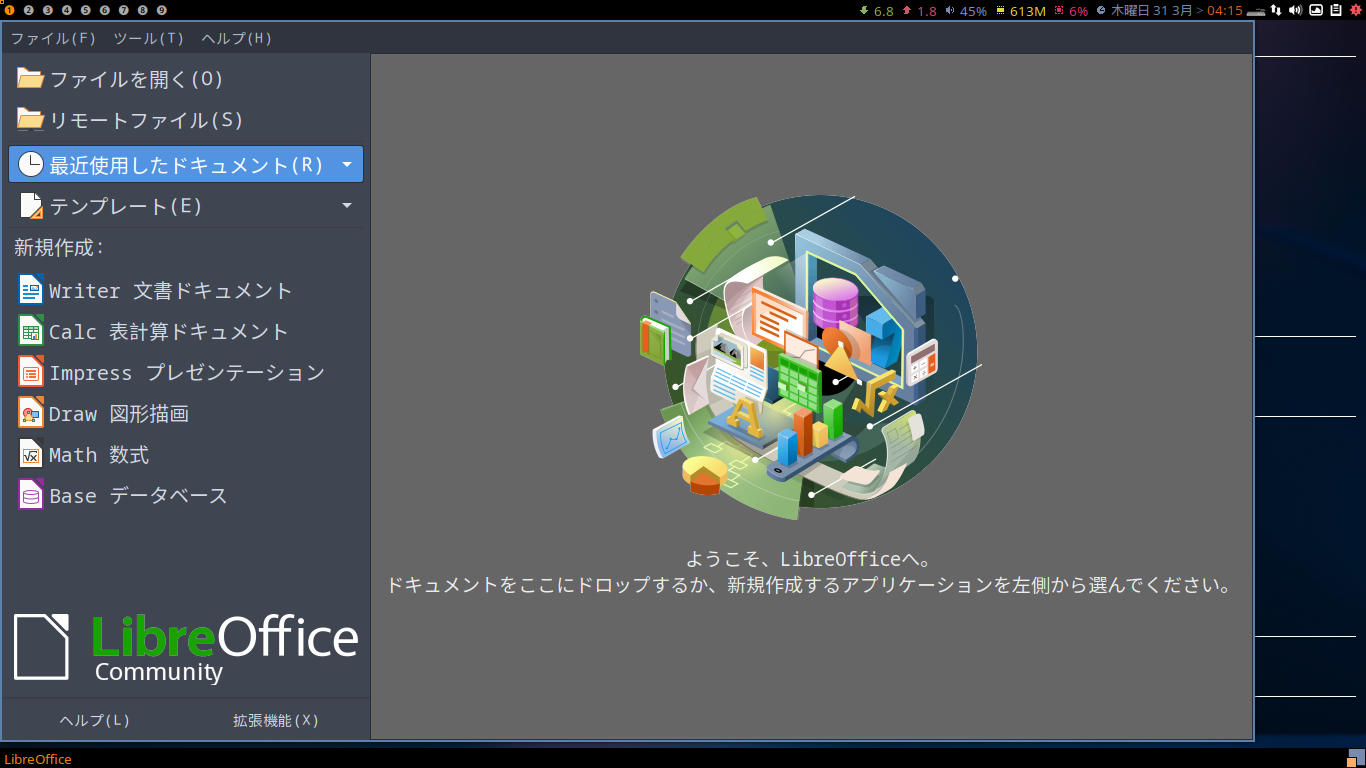Click the clock icon for recent documents

click(x=31, y=164)
